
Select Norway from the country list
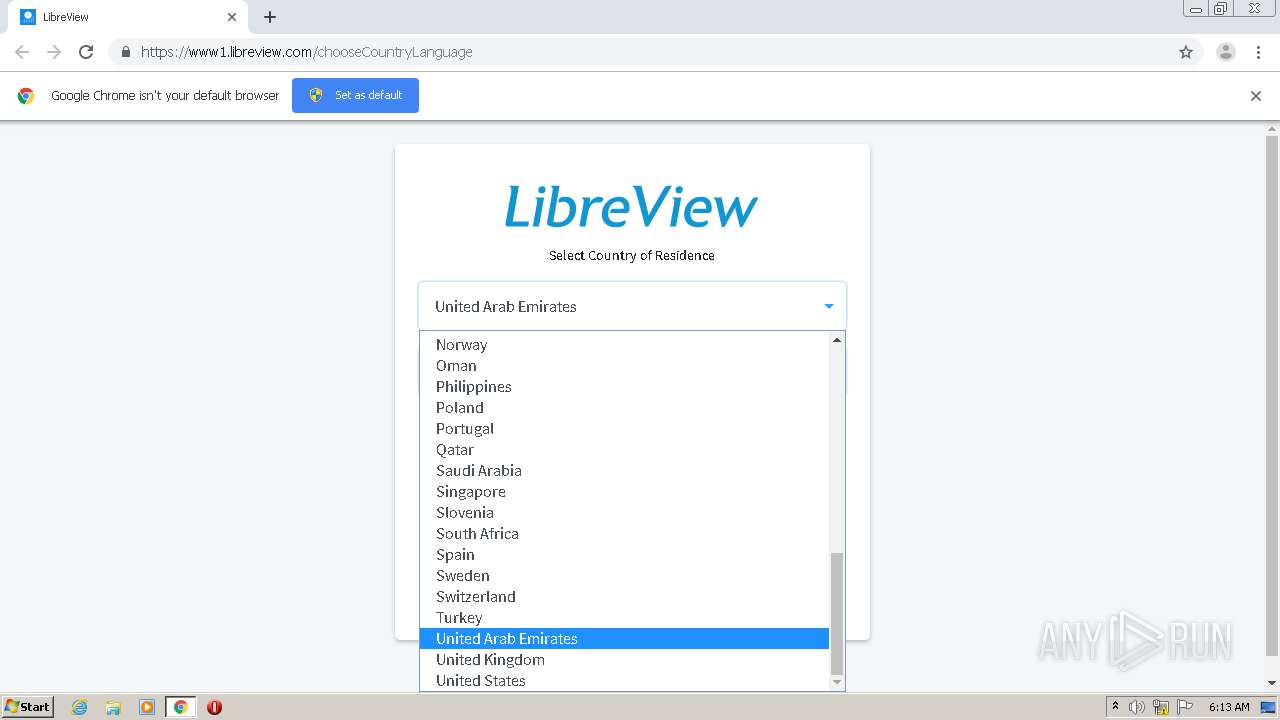(624, 345)
